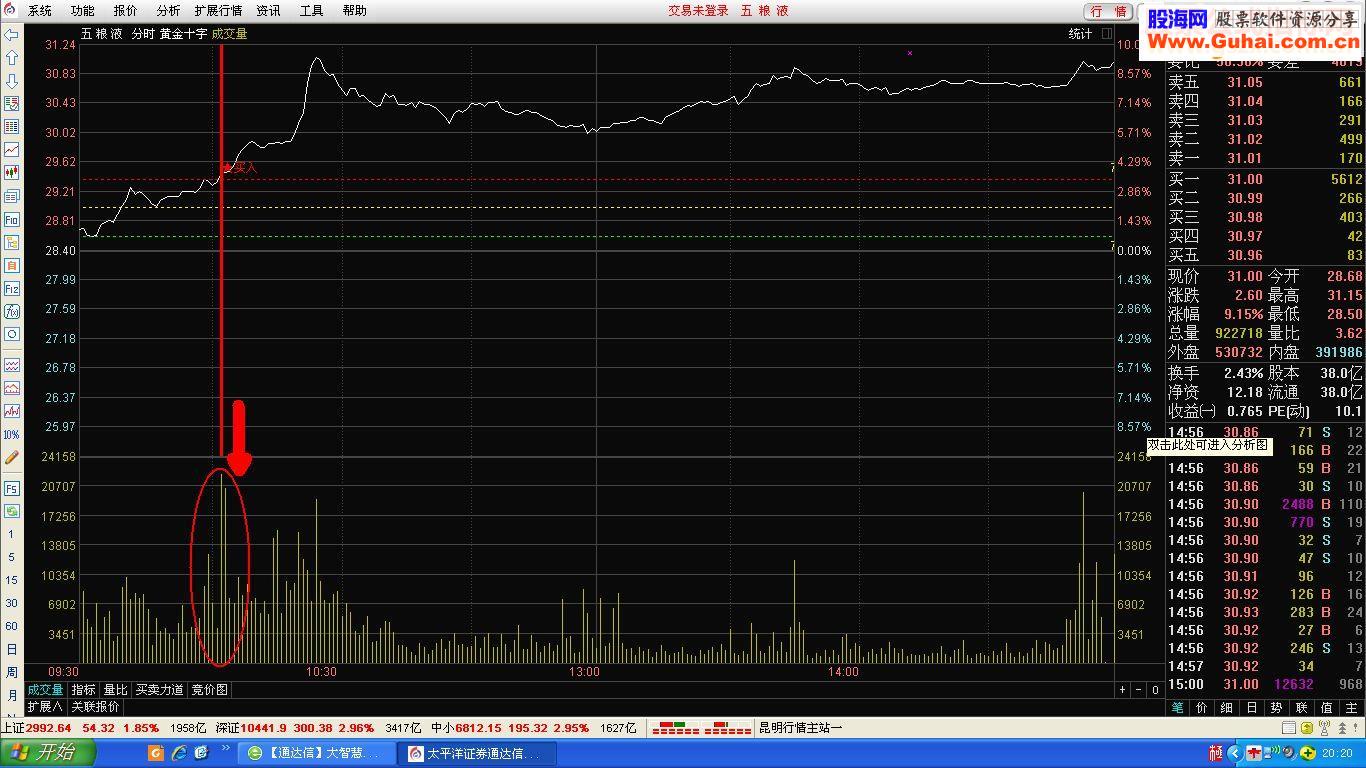Select the 细 tab in right panel
This screenshot has height=768, width=1366.
click(x=1227, y=707)
